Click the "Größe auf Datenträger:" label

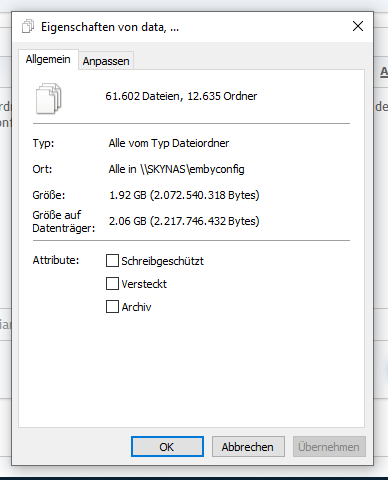pyautogui.click(x=64, y=222)
